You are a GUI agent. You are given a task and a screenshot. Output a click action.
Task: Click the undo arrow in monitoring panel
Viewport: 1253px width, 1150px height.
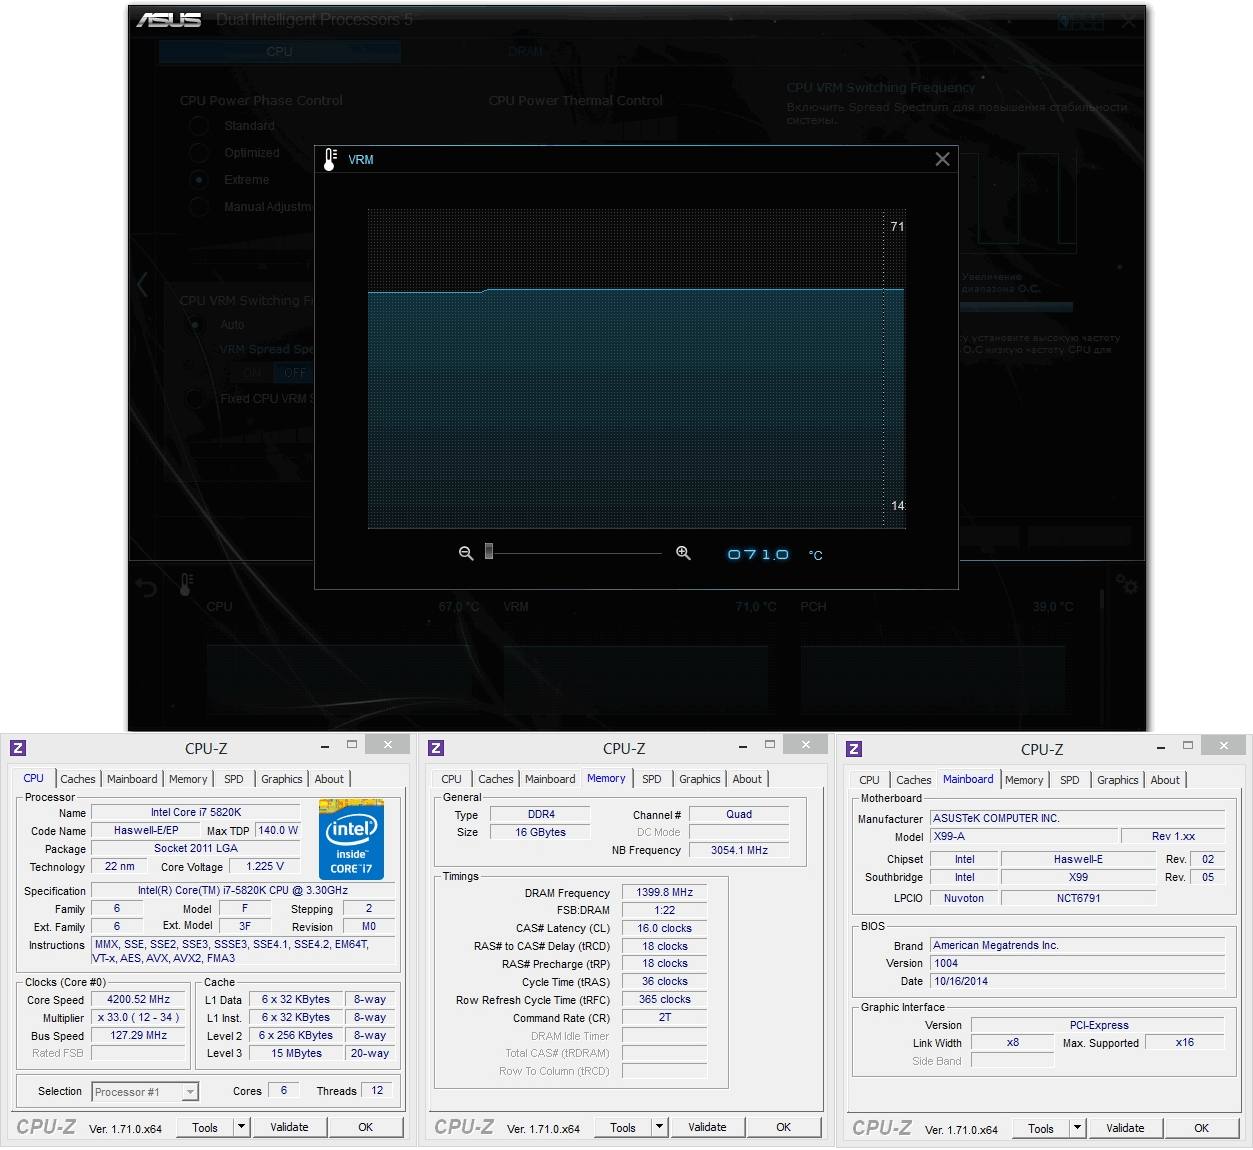click(147, 588)
